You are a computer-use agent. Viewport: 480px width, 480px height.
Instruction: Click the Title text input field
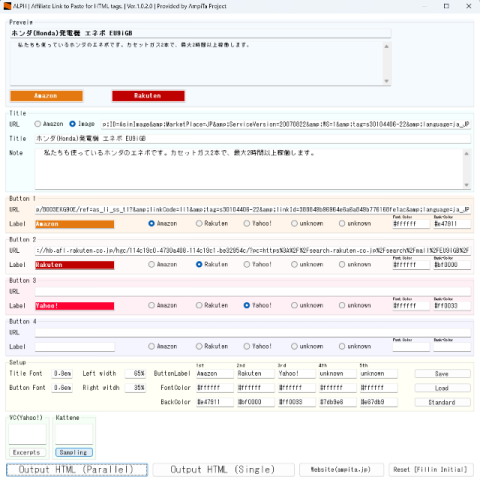point(253,139)
